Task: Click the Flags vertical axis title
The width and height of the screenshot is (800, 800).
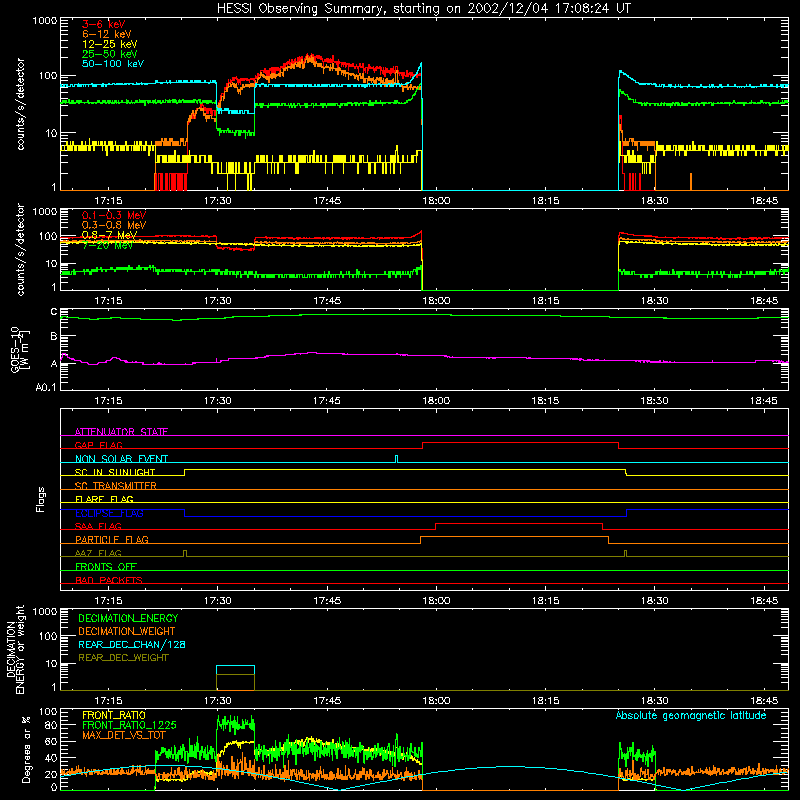Action: pos(41,499)
